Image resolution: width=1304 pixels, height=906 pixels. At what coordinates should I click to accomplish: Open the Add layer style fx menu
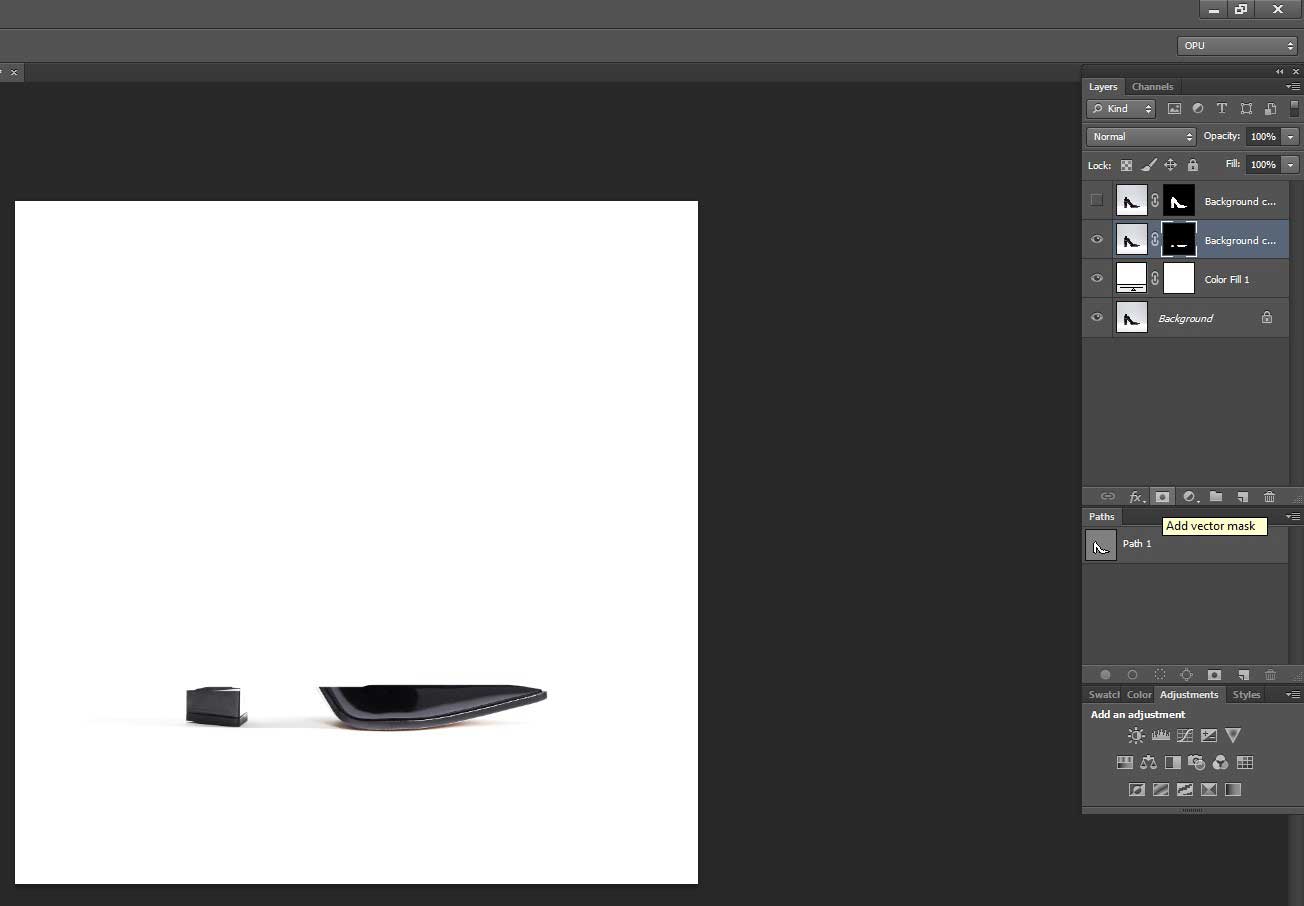[x=1136, y=496]
